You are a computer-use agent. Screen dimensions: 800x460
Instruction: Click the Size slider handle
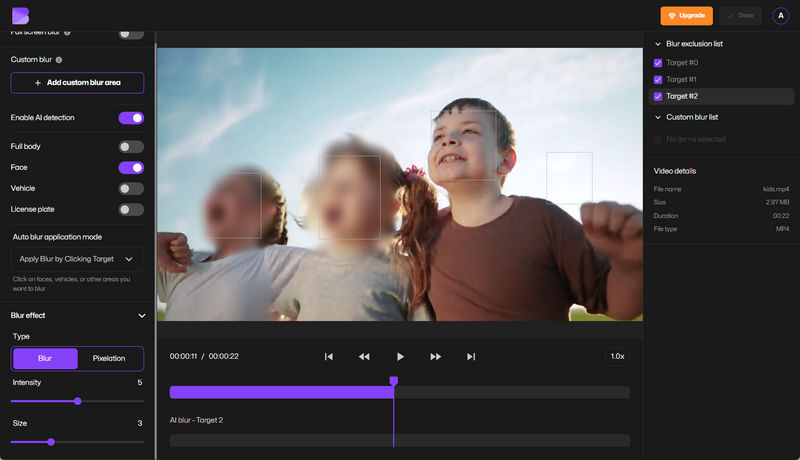[51, 442]
